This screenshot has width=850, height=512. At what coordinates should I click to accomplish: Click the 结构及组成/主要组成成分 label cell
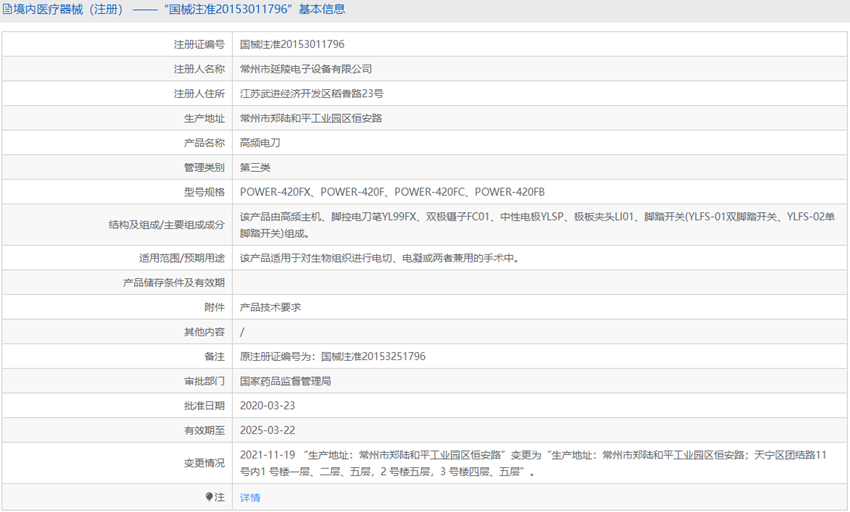[166, 224]
